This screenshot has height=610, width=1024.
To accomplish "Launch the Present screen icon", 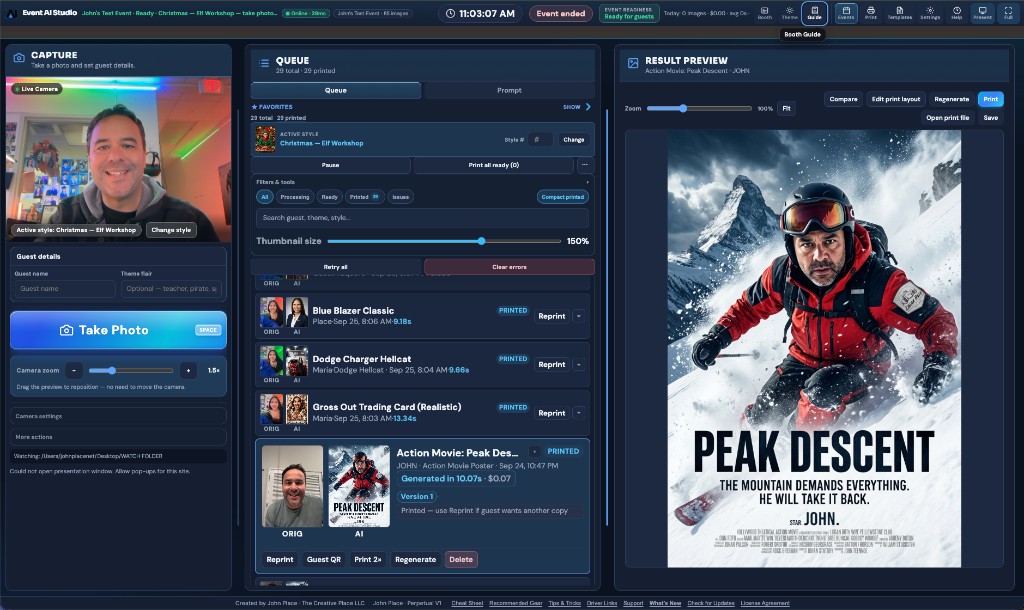I will pyautogui.click(x=982, y=13).
